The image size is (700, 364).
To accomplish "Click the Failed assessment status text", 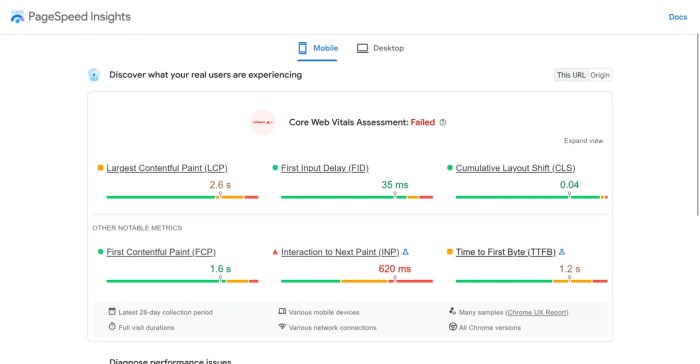I will 422,122.
